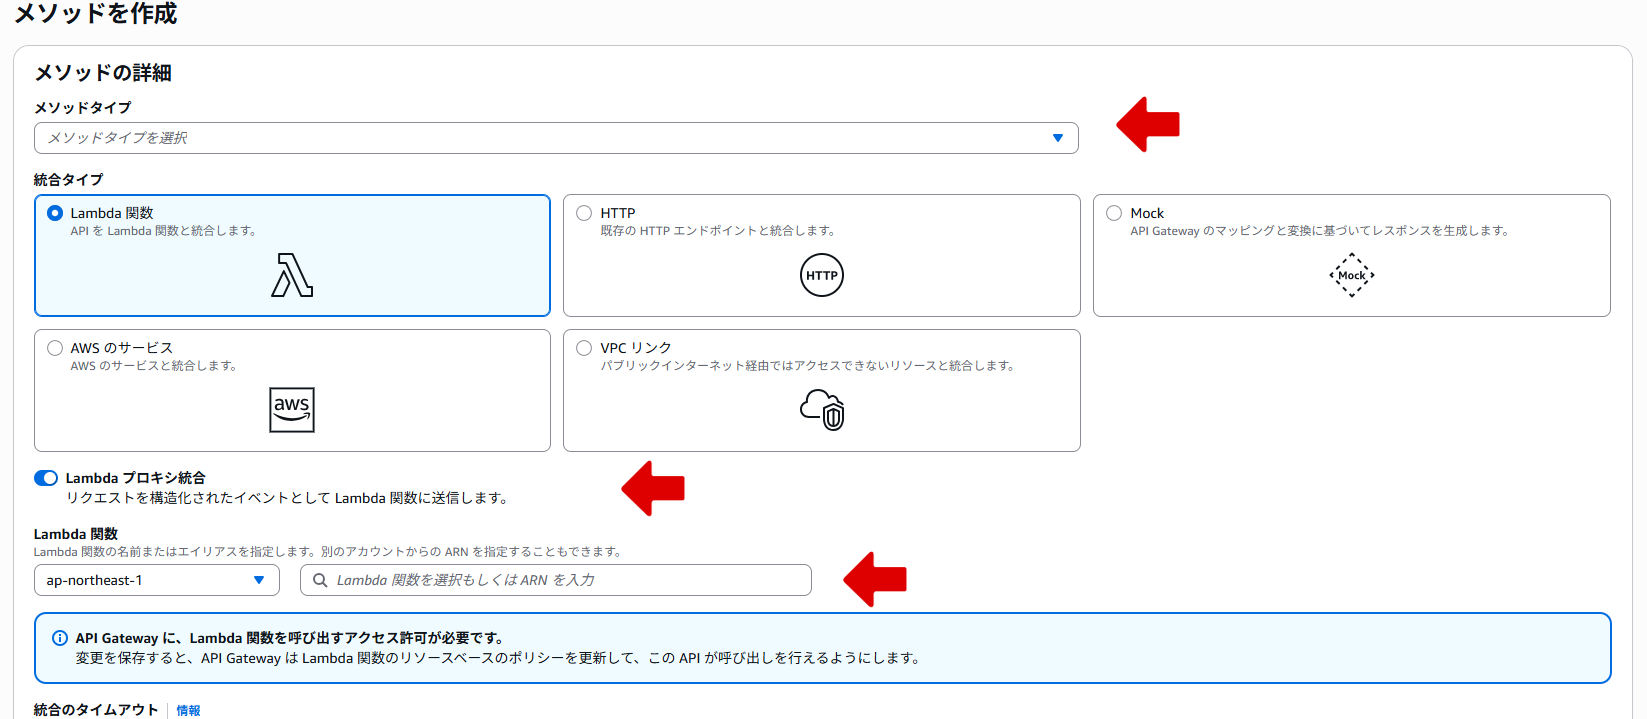Select the Lambda 関数 integration radio button

55,213
